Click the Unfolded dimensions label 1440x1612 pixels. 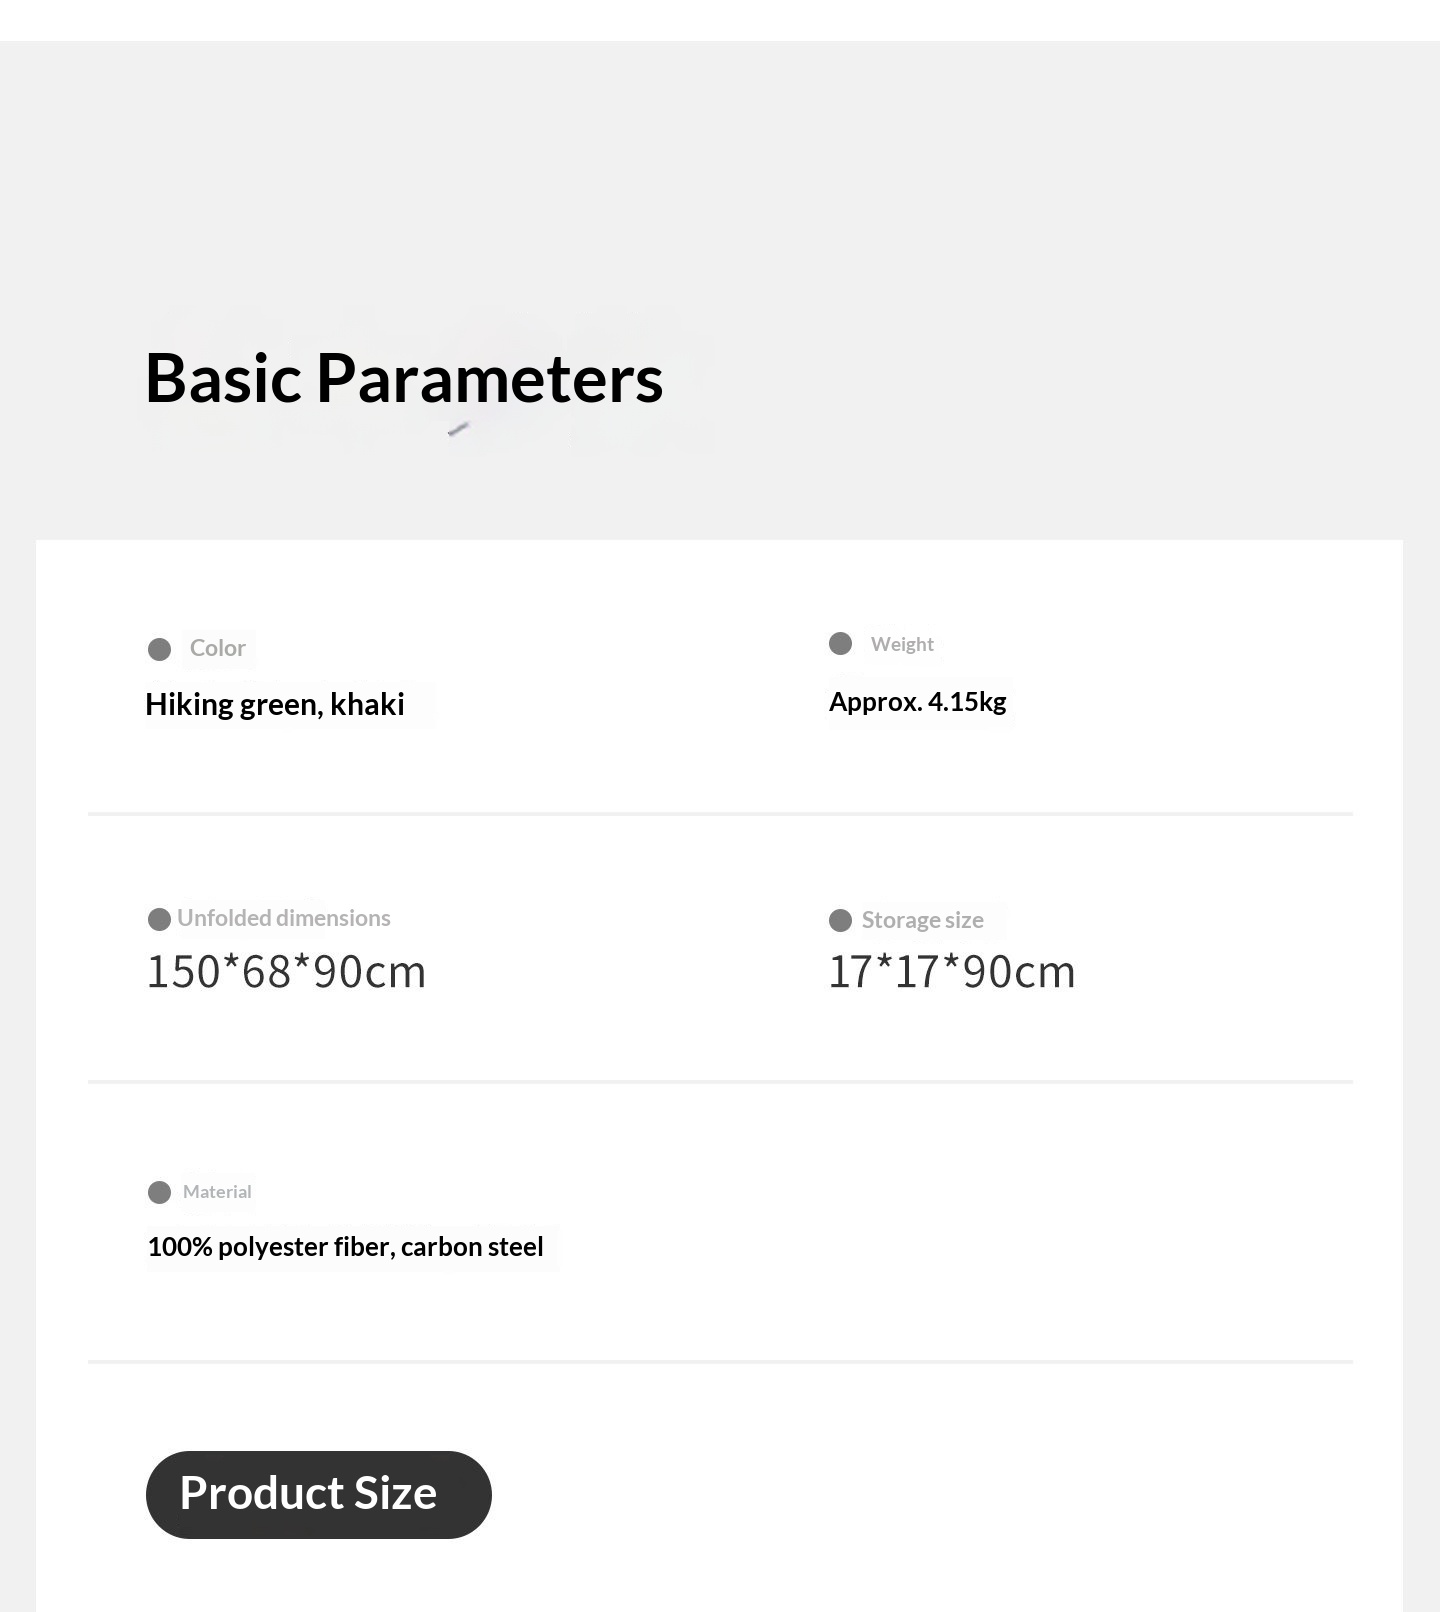tap(283, 918)
